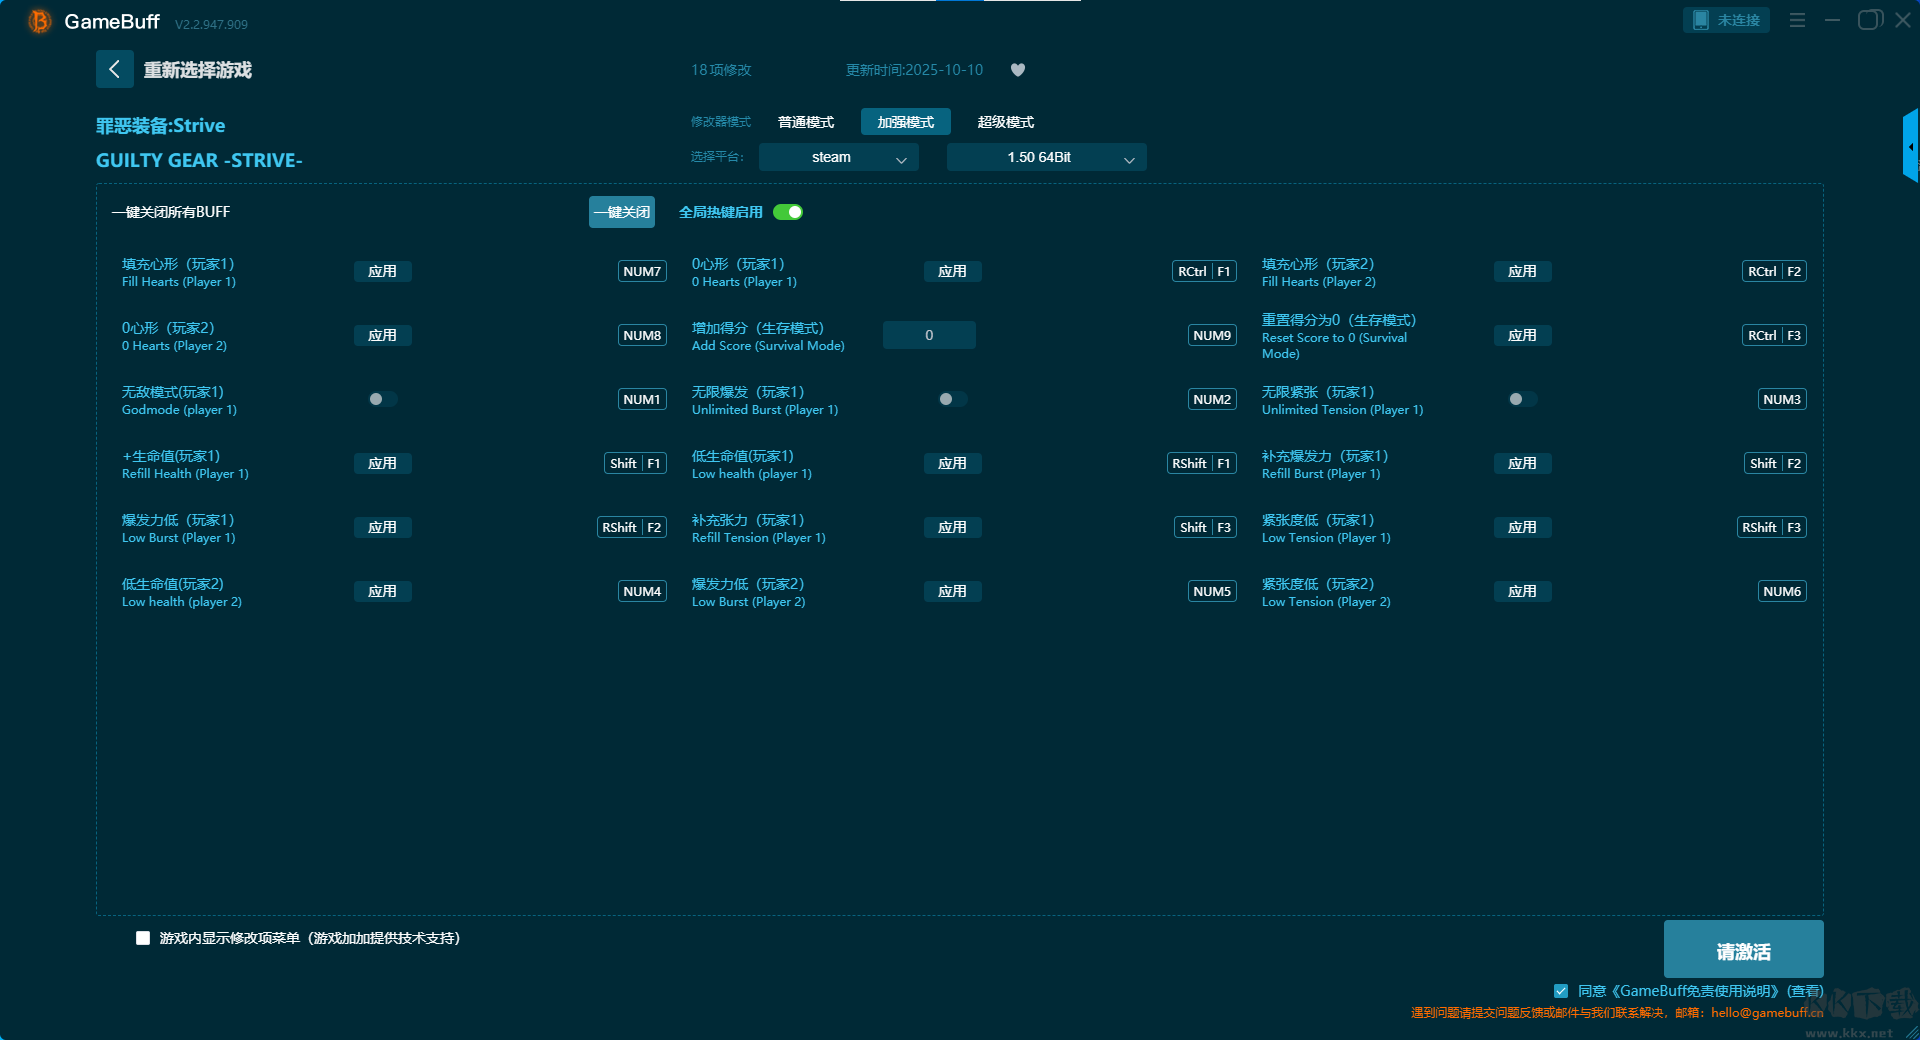Viewport: 1920px width, 1040px height.
Task: Click the Shift F3 hotkey for Refill Tension
Action: [x=1205, y=527]
